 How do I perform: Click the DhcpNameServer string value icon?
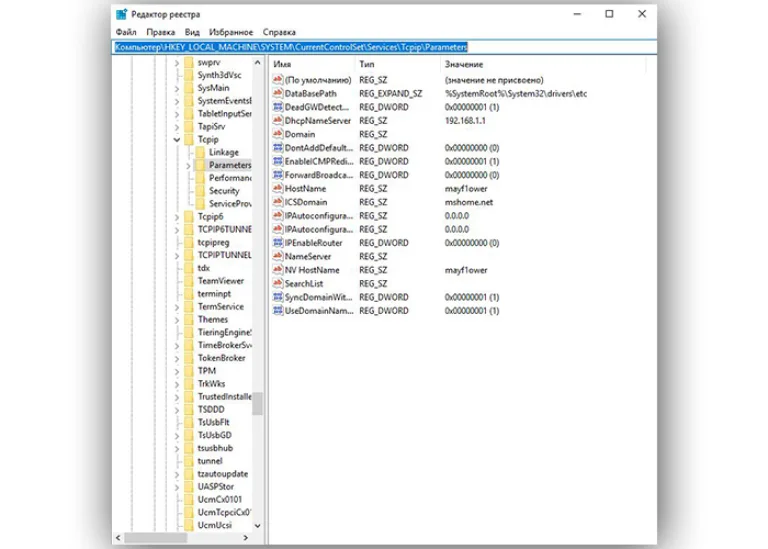click(x=278, y=120)
